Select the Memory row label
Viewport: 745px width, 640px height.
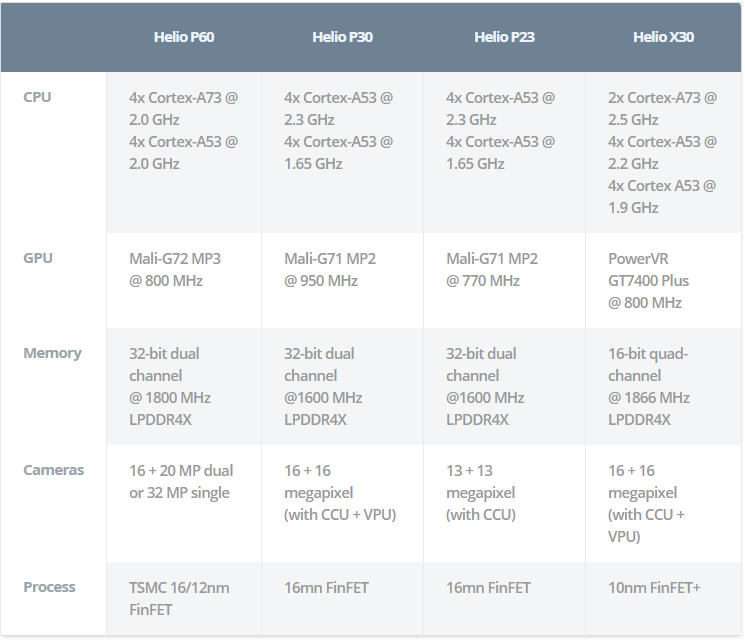pyautogui.click(x=52, y=353)
